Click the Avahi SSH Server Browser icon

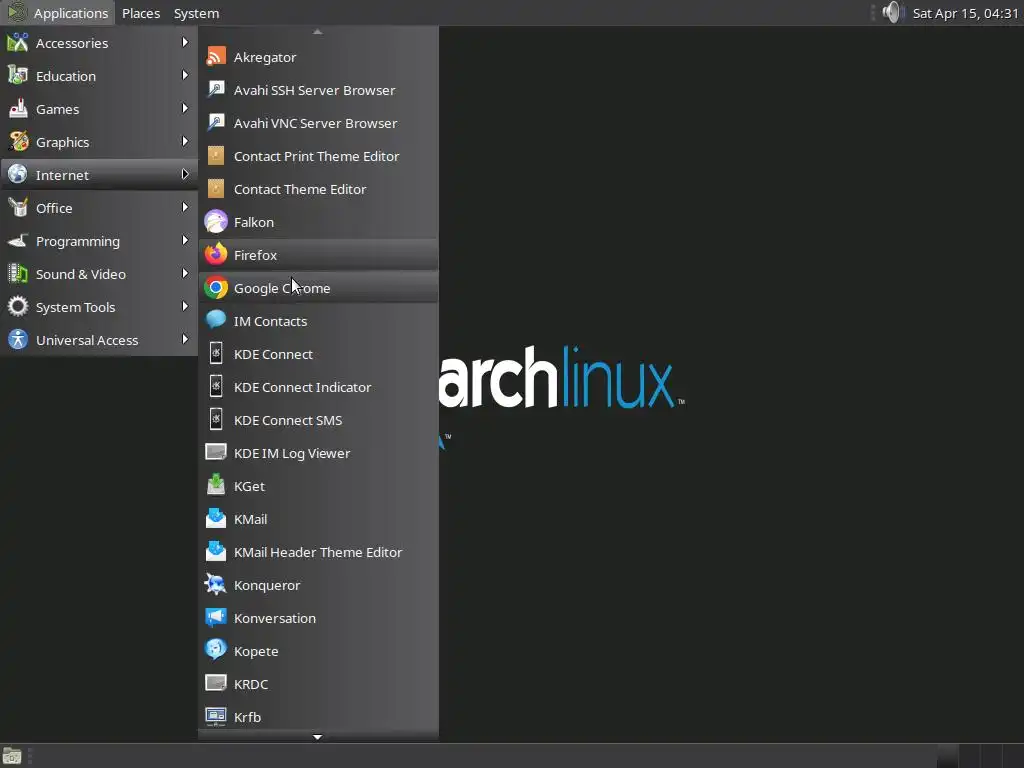pos(216,90)
